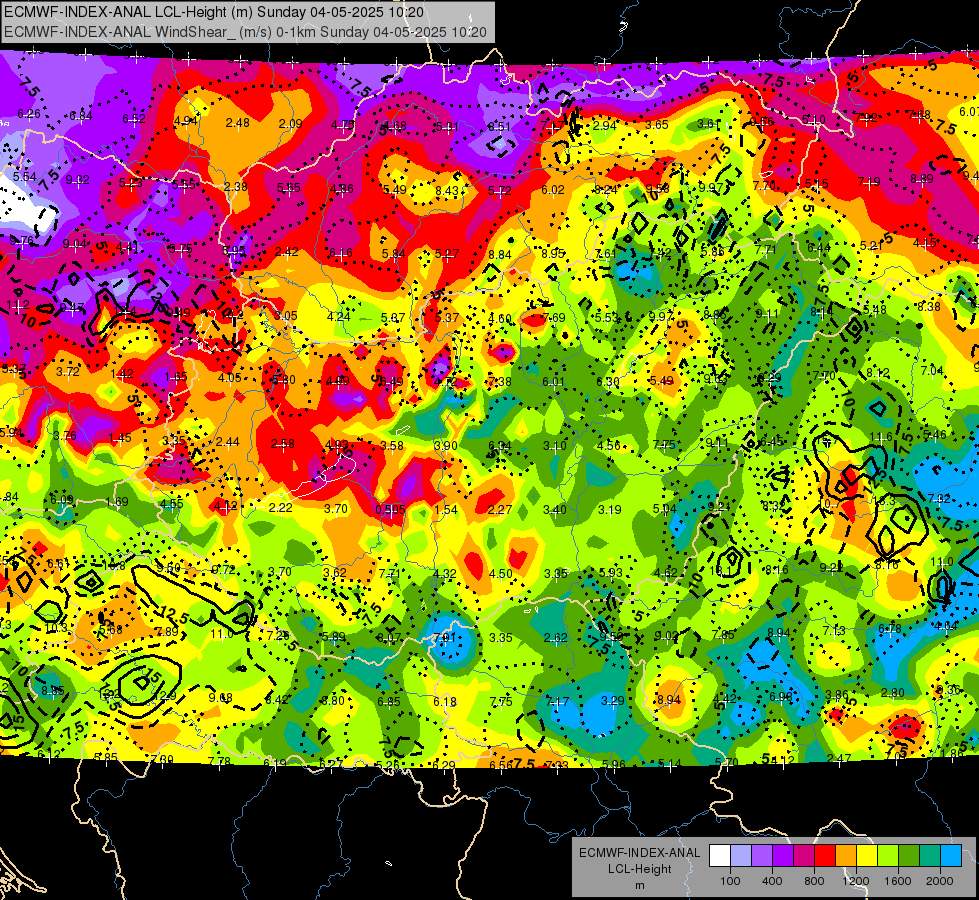Click the wind shear value '8.43'
Image resolution: width=979 pixels, height=900 pixels.
coord(447,190)
